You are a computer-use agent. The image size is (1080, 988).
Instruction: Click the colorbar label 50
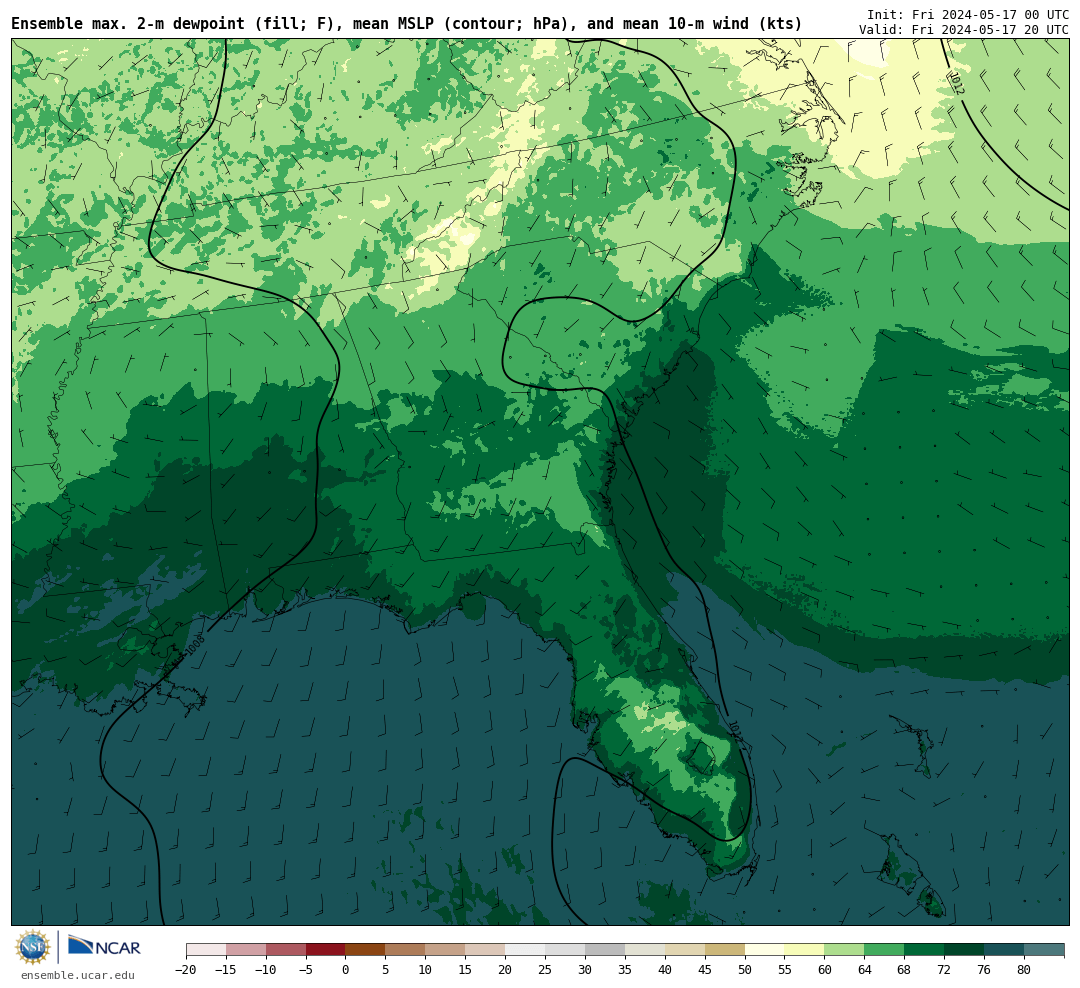point(745,969)
